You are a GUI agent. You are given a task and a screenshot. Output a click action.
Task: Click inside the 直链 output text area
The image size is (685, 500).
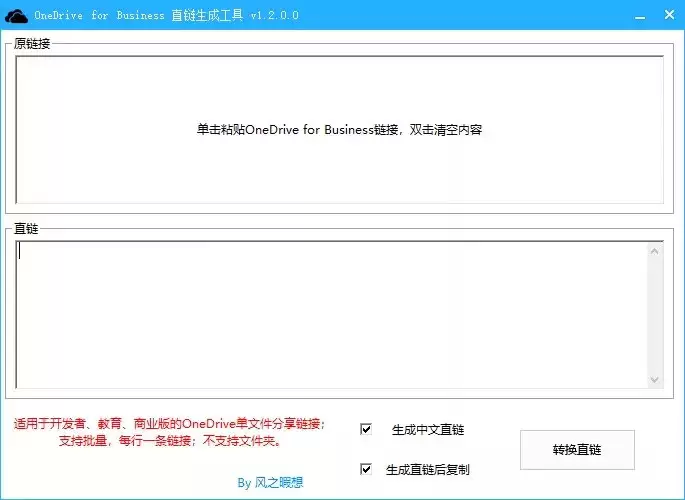(332, 314)
